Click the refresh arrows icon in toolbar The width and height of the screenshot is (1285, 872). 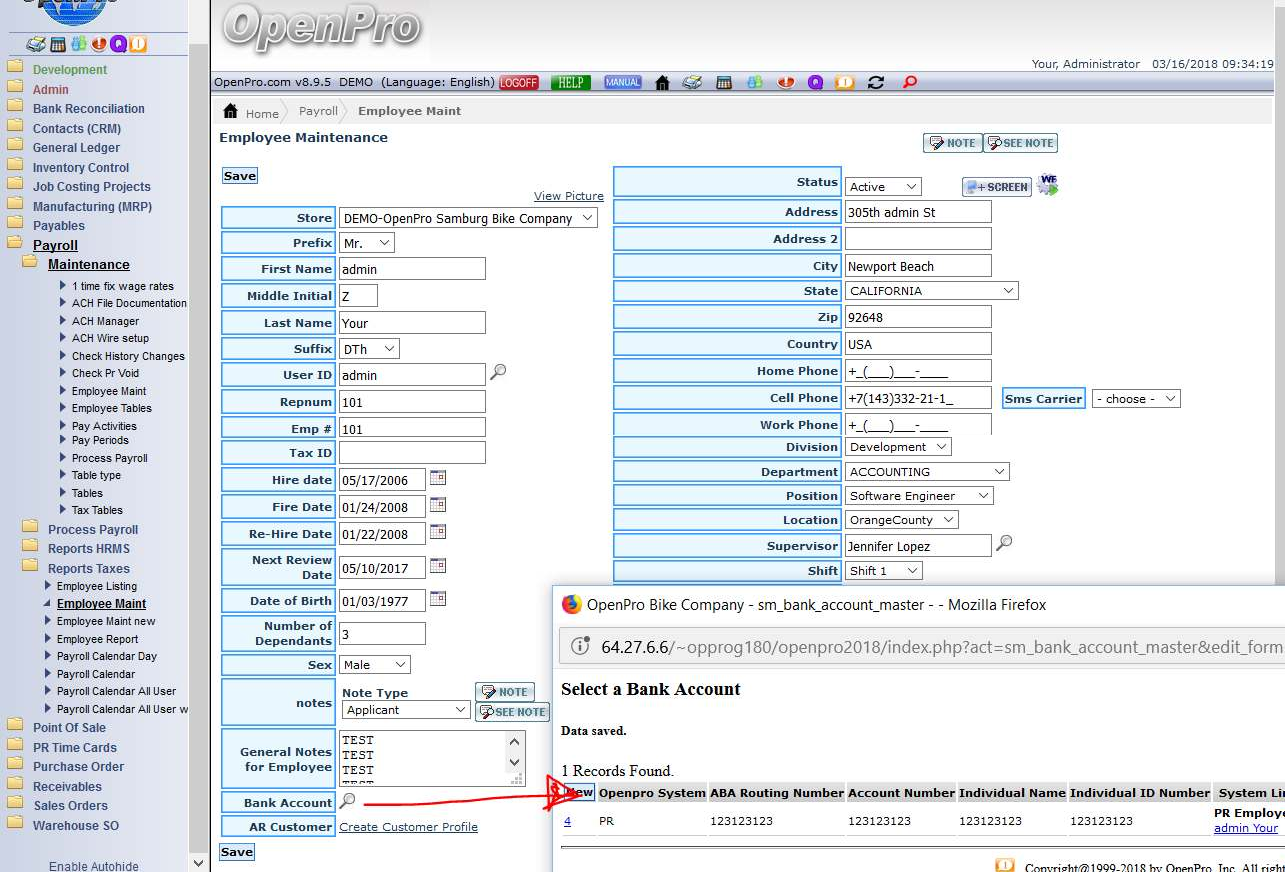(876, 83)
